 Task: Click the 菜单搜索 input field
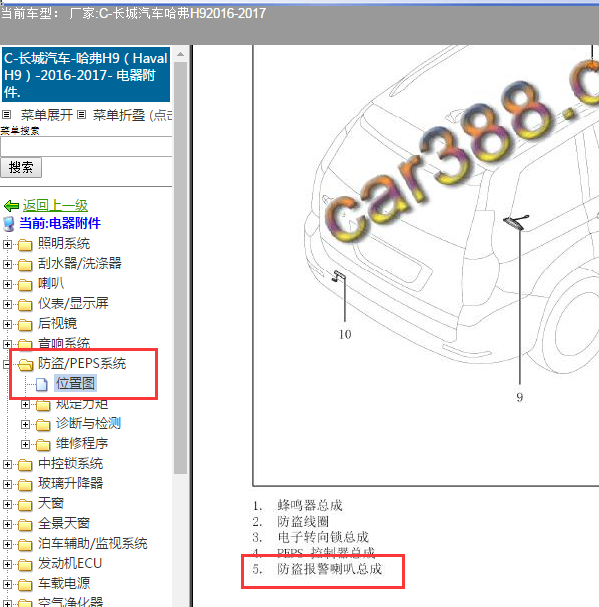pos(86,147)
